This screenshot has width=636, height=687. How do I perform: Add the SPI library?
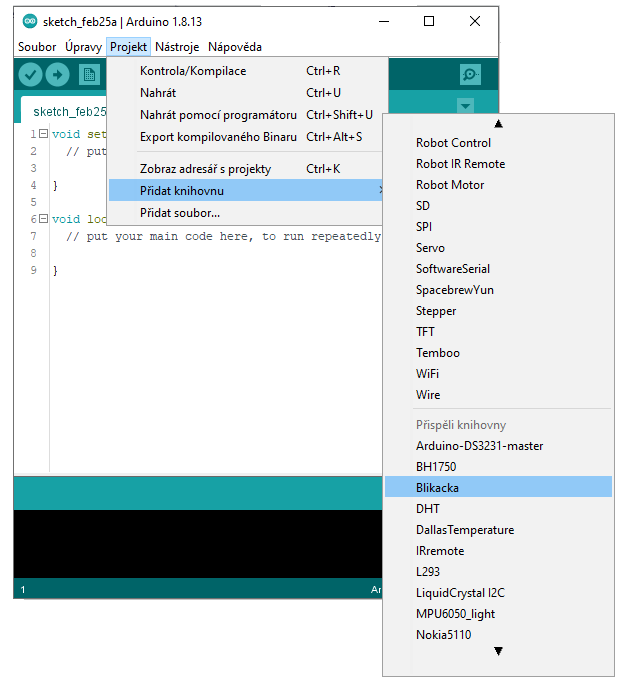[498, 227]
